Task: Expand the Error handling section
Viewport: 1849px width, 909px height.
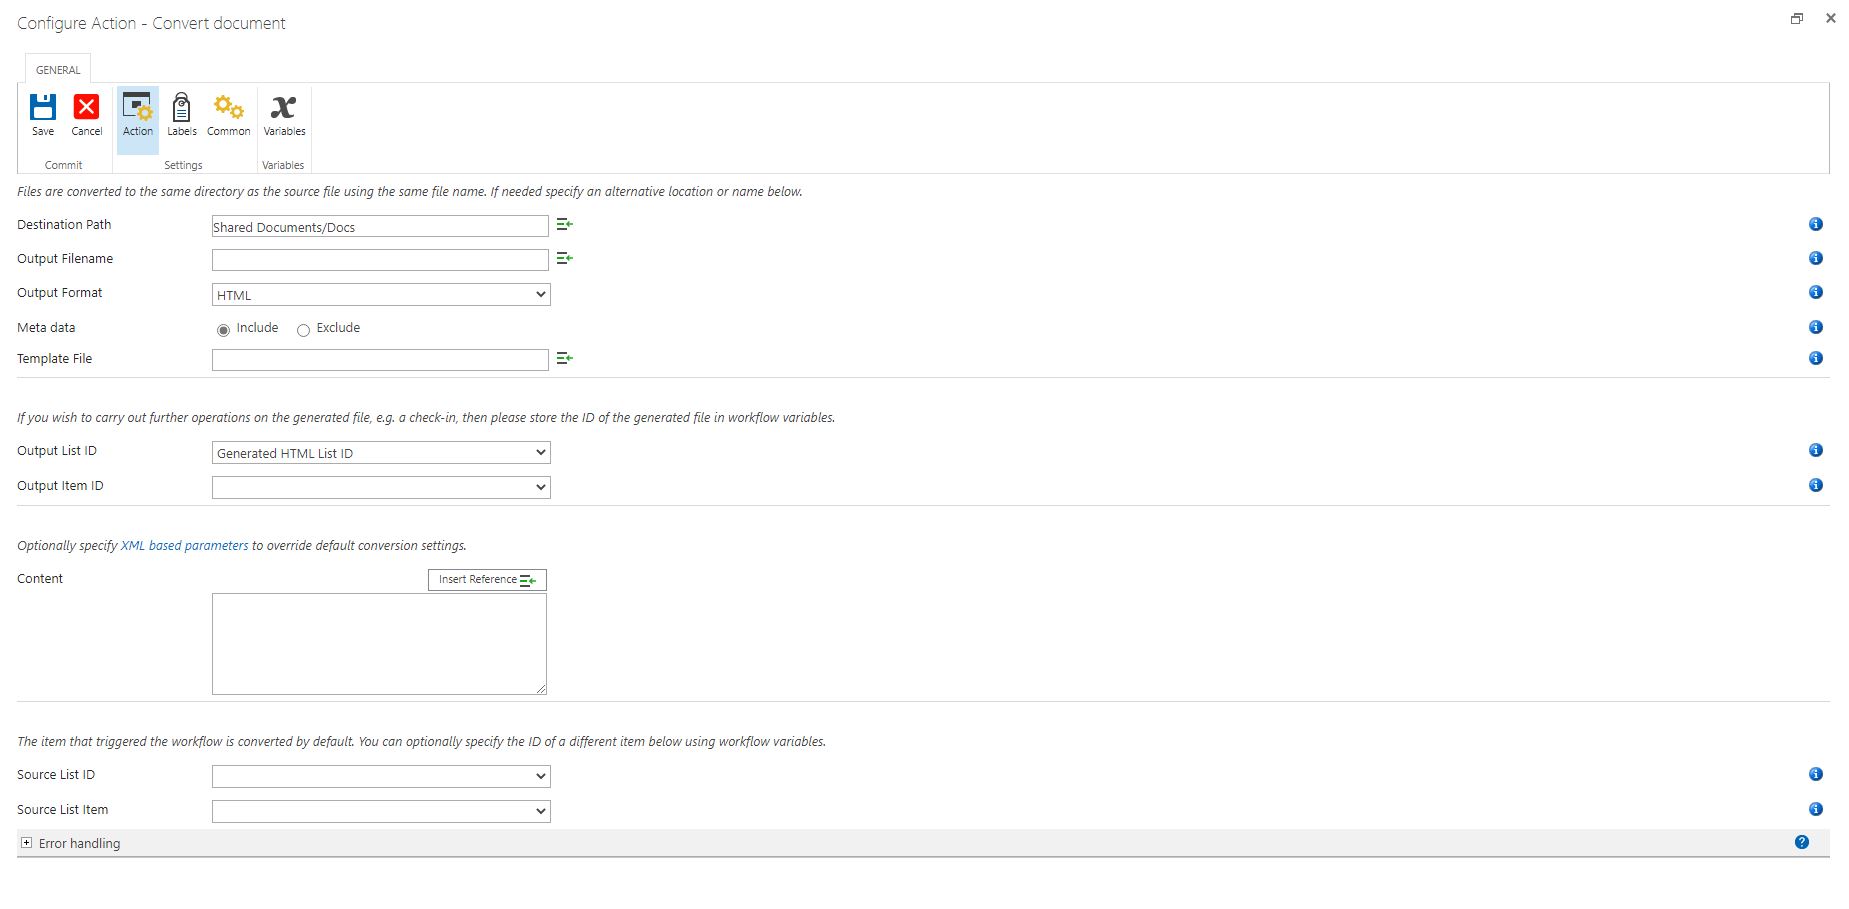Action: [x=27, y=843]
